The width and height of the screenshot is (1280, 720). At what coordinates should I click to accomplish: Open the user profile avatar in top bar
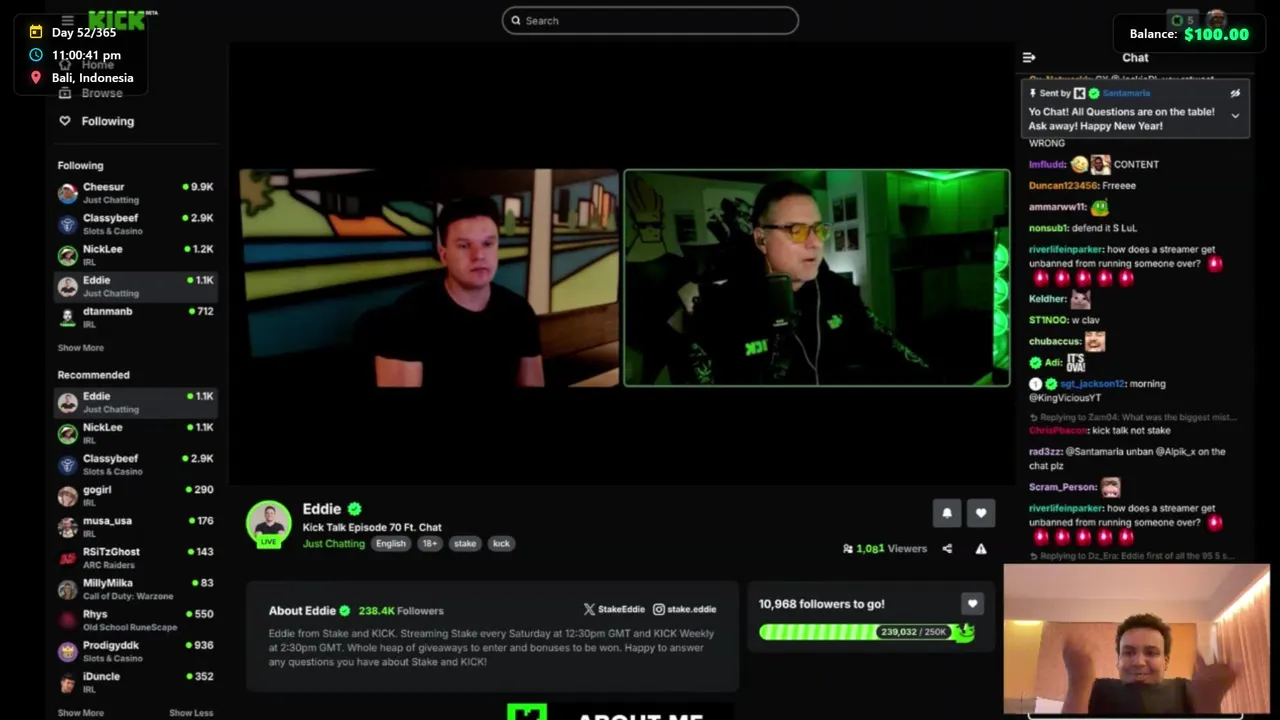click(1216, 20)
